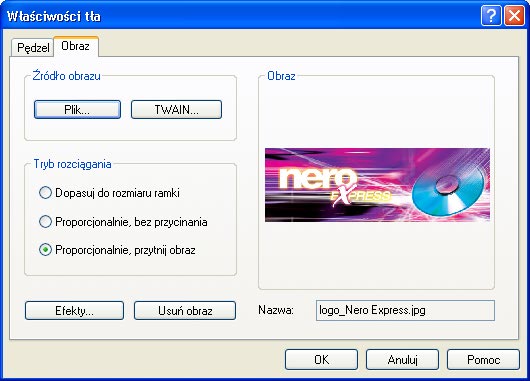Close the Właściwości tła dialog

click(x=514, y=16)
